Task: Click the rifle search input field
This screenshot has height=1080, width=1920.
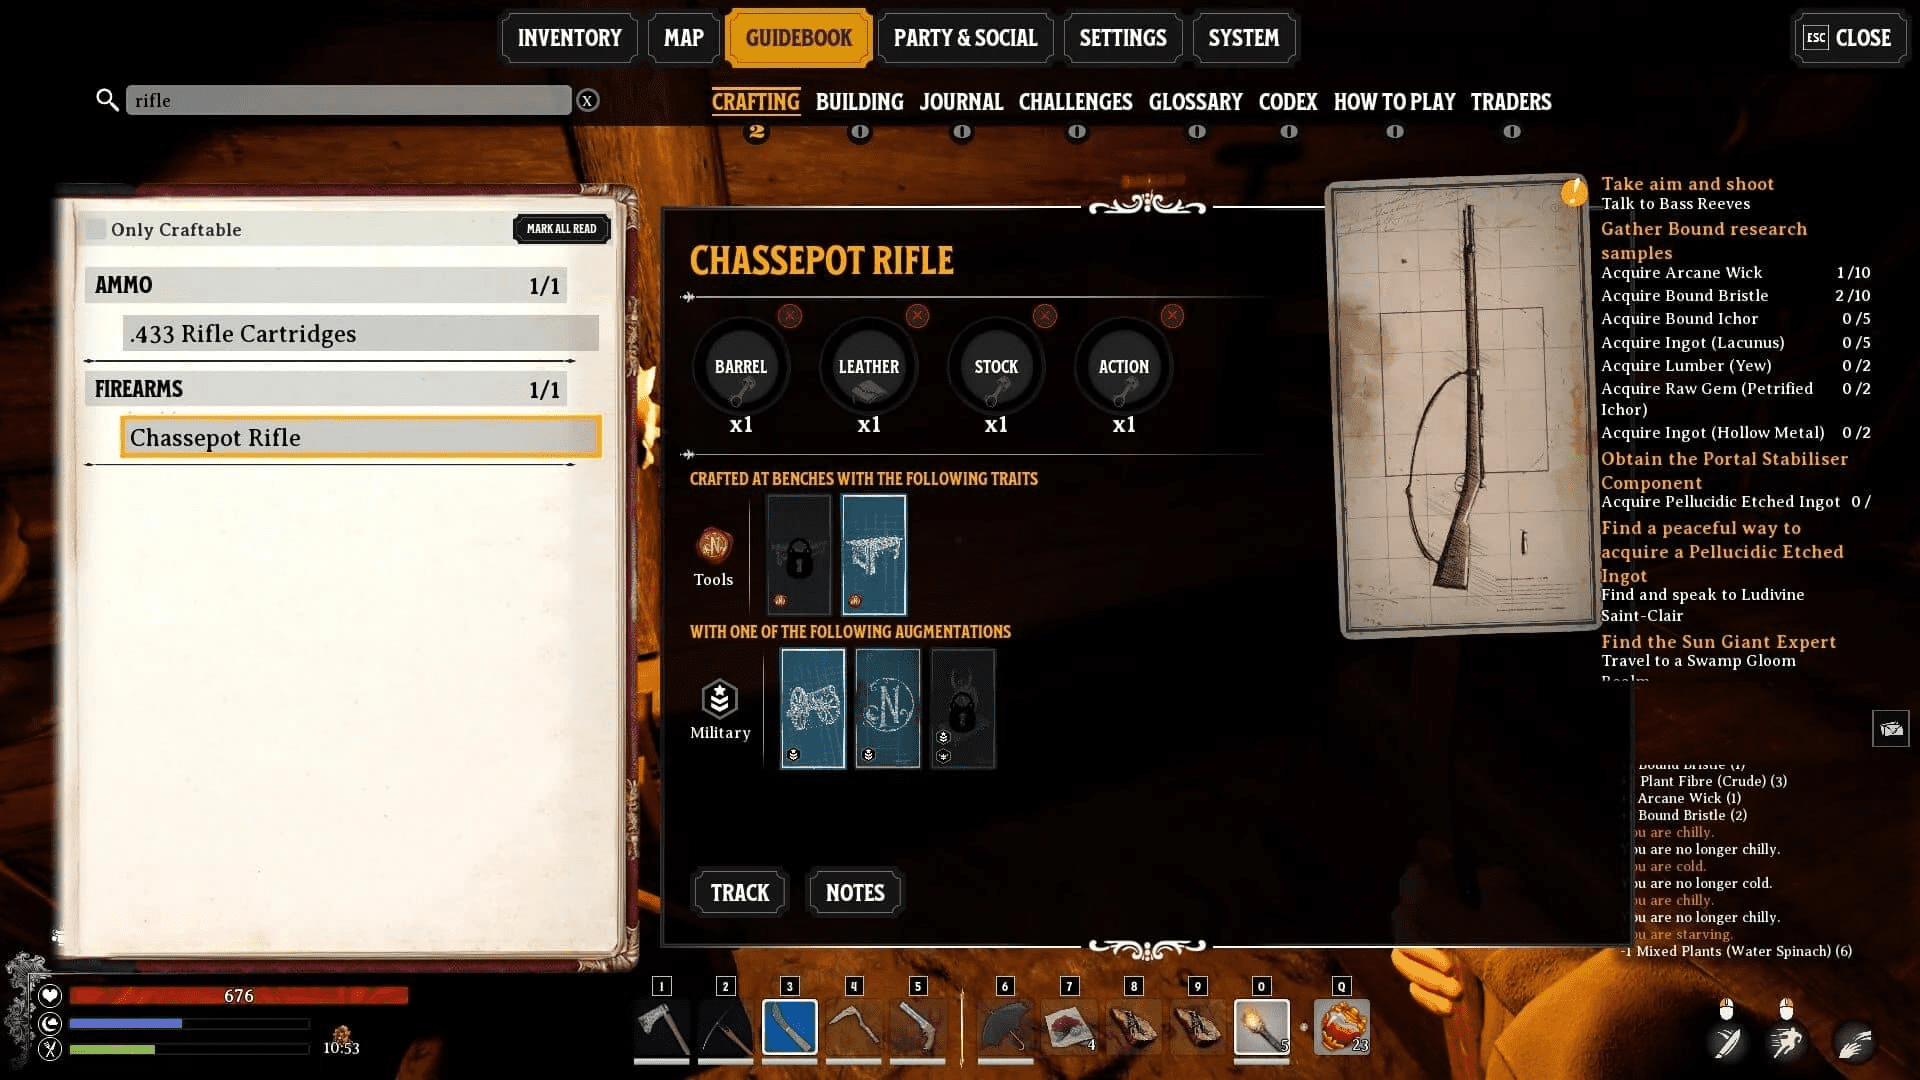Action: point(349,100)
